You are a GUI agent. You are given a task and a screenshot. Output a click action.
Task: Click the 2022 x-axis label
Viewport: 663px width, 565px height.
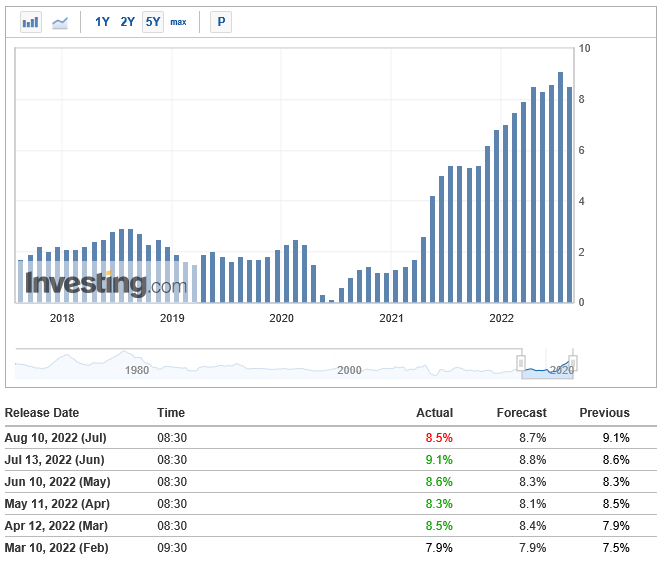click(x=501, y=318)
